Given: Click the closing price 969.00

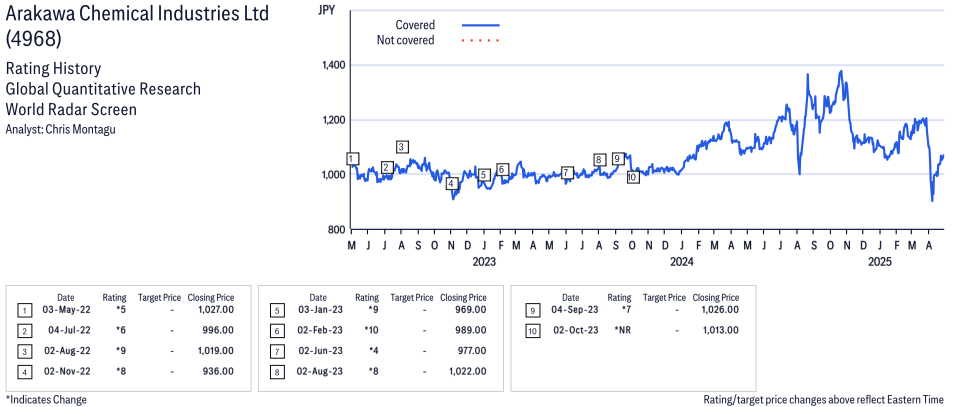Looking at the screenshot, I should [x=472, y=310].
